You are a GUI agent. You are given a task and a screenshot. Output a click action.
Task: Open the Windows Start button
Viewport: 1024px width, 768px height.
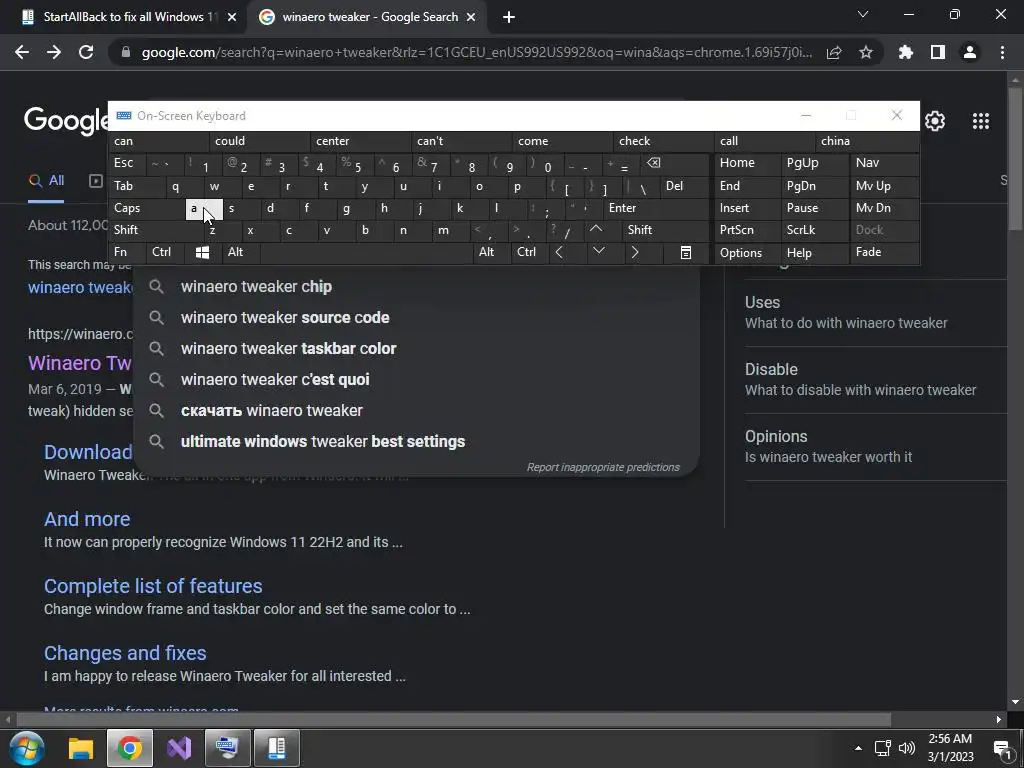coord(27,748)
